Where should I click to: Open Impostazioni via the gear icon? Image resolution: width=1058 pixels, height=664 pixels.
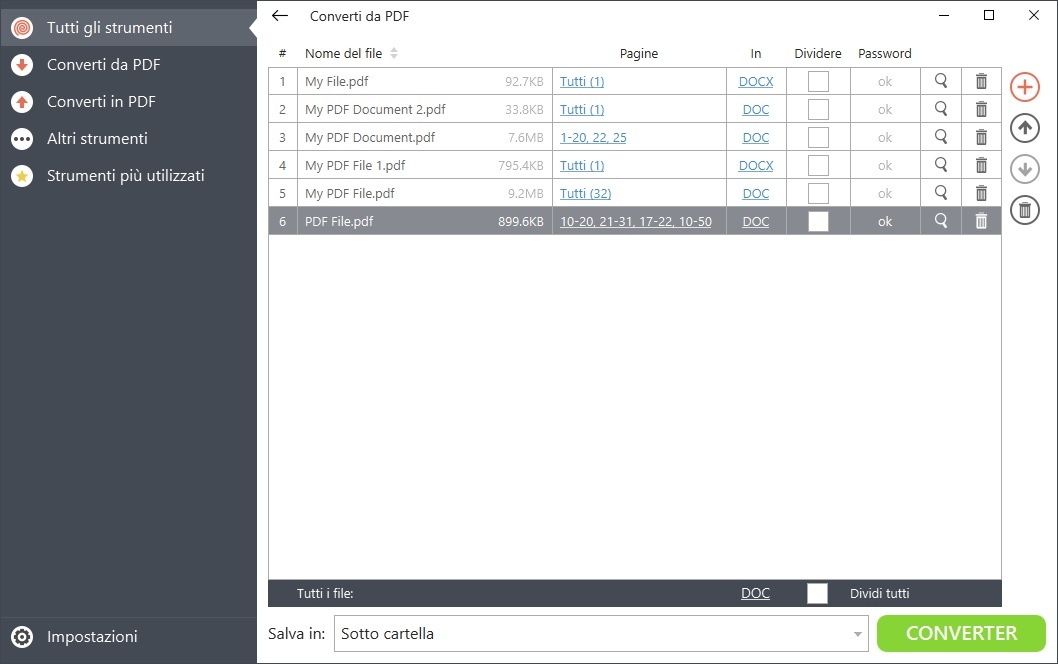[x=22, y=637]
